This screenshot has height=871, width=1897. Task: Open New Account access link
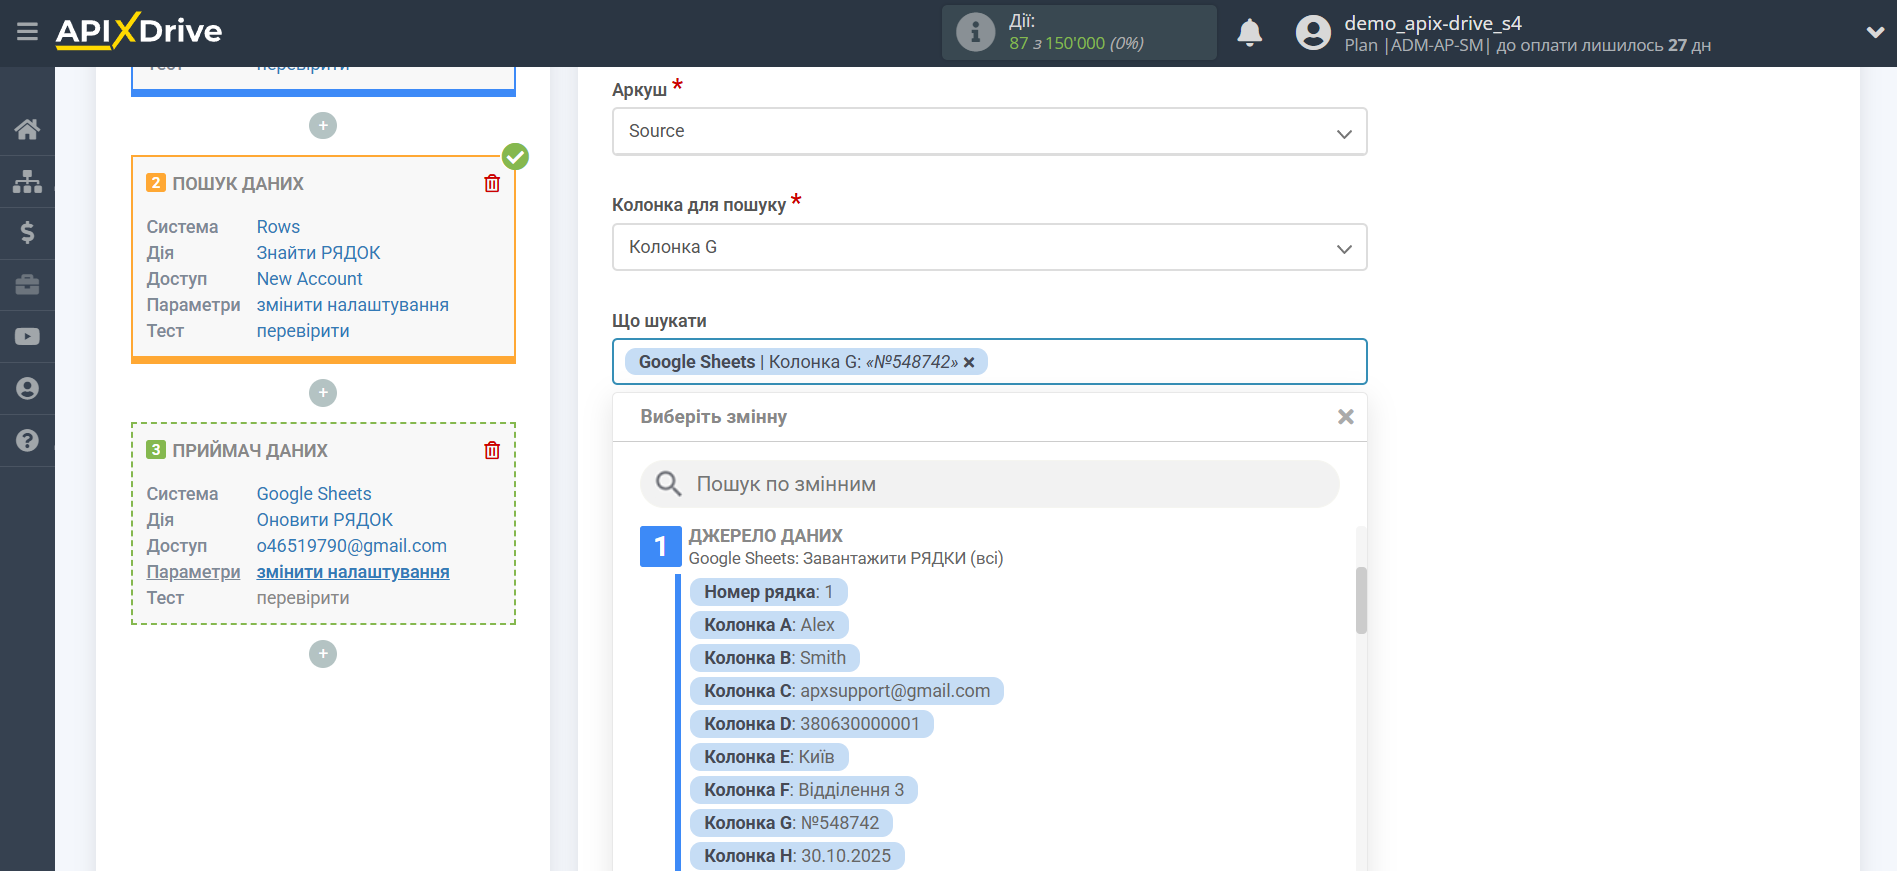[309, 279]
